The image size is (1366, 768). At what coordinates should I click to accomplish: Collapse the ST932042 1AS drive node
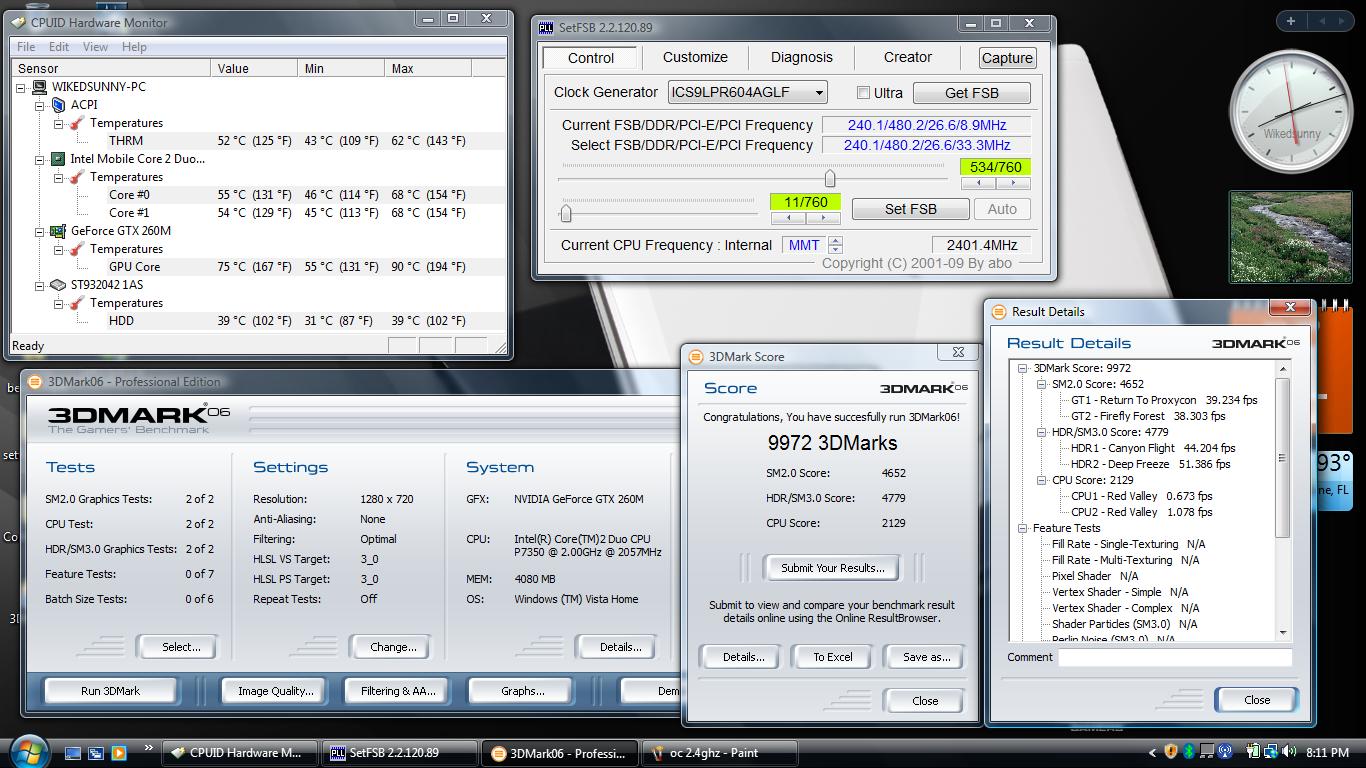[41, 285]
